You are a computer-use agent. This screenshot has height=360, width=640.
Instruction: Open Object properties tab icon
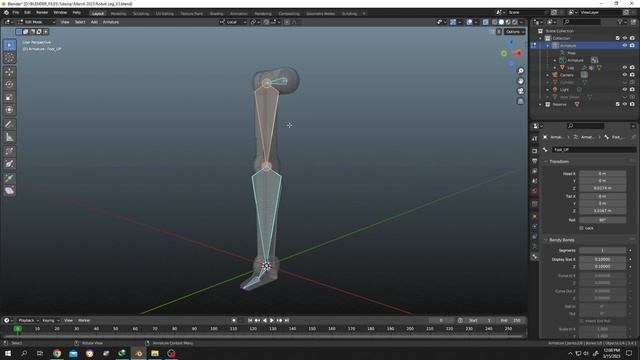(x=535, y=216)
